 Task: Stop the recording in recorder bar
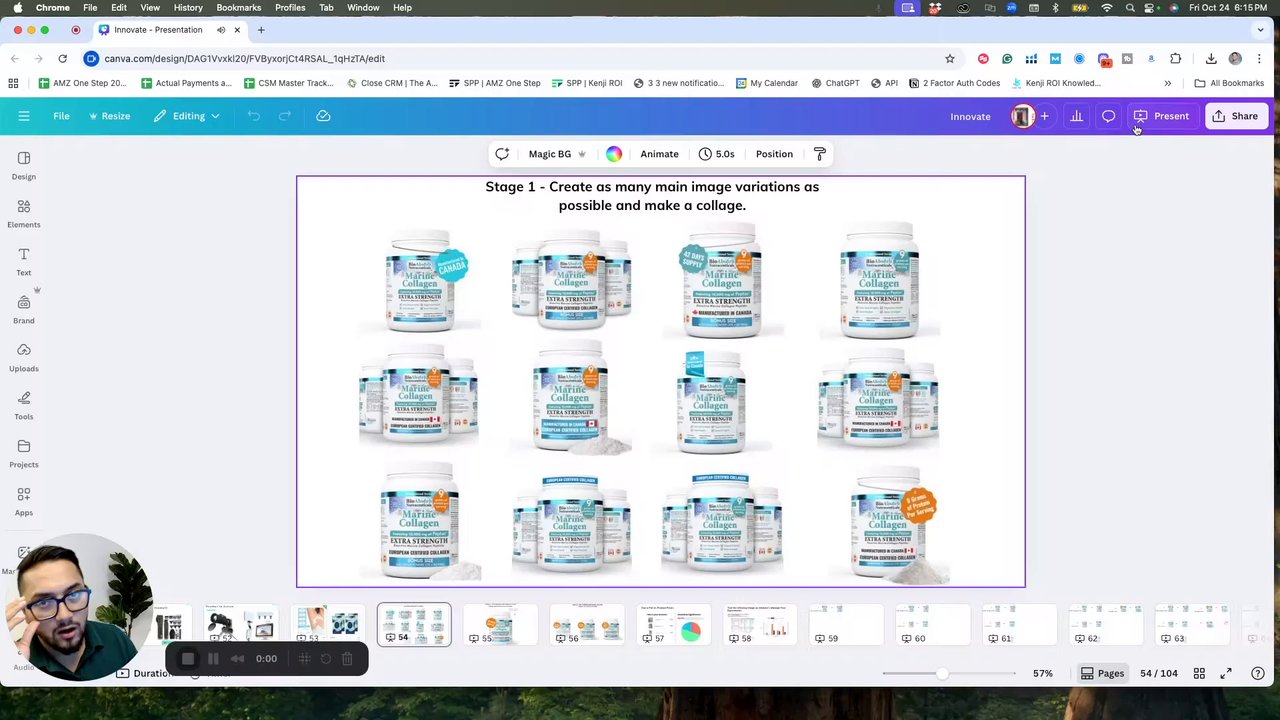pyautogui.click(x=188, y=658)
